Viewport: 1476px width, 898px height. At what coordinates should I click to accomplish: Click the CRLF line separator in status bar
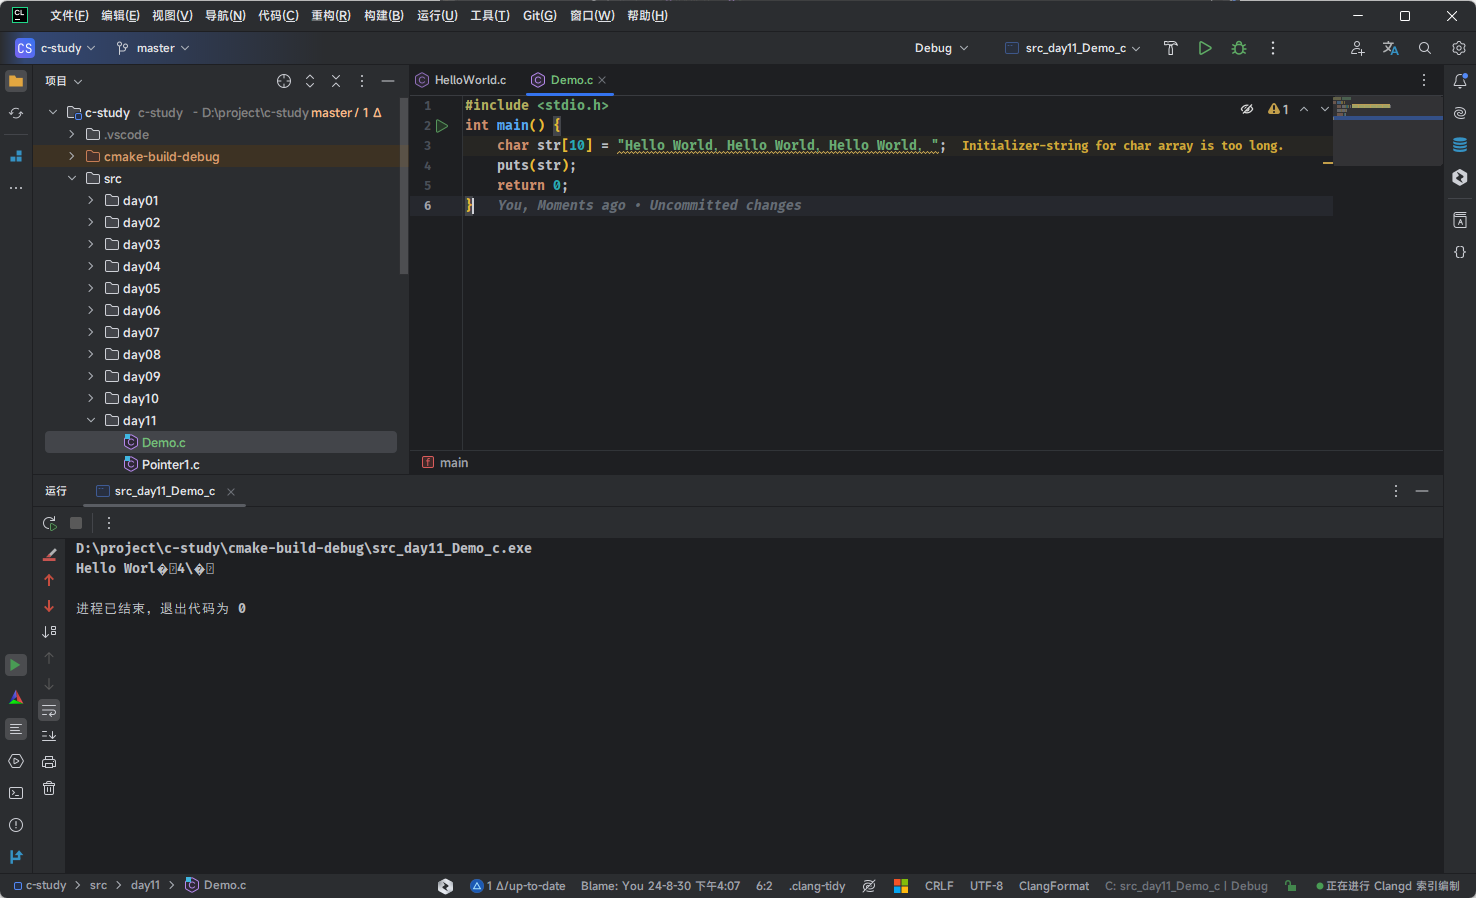pos(939,886)
